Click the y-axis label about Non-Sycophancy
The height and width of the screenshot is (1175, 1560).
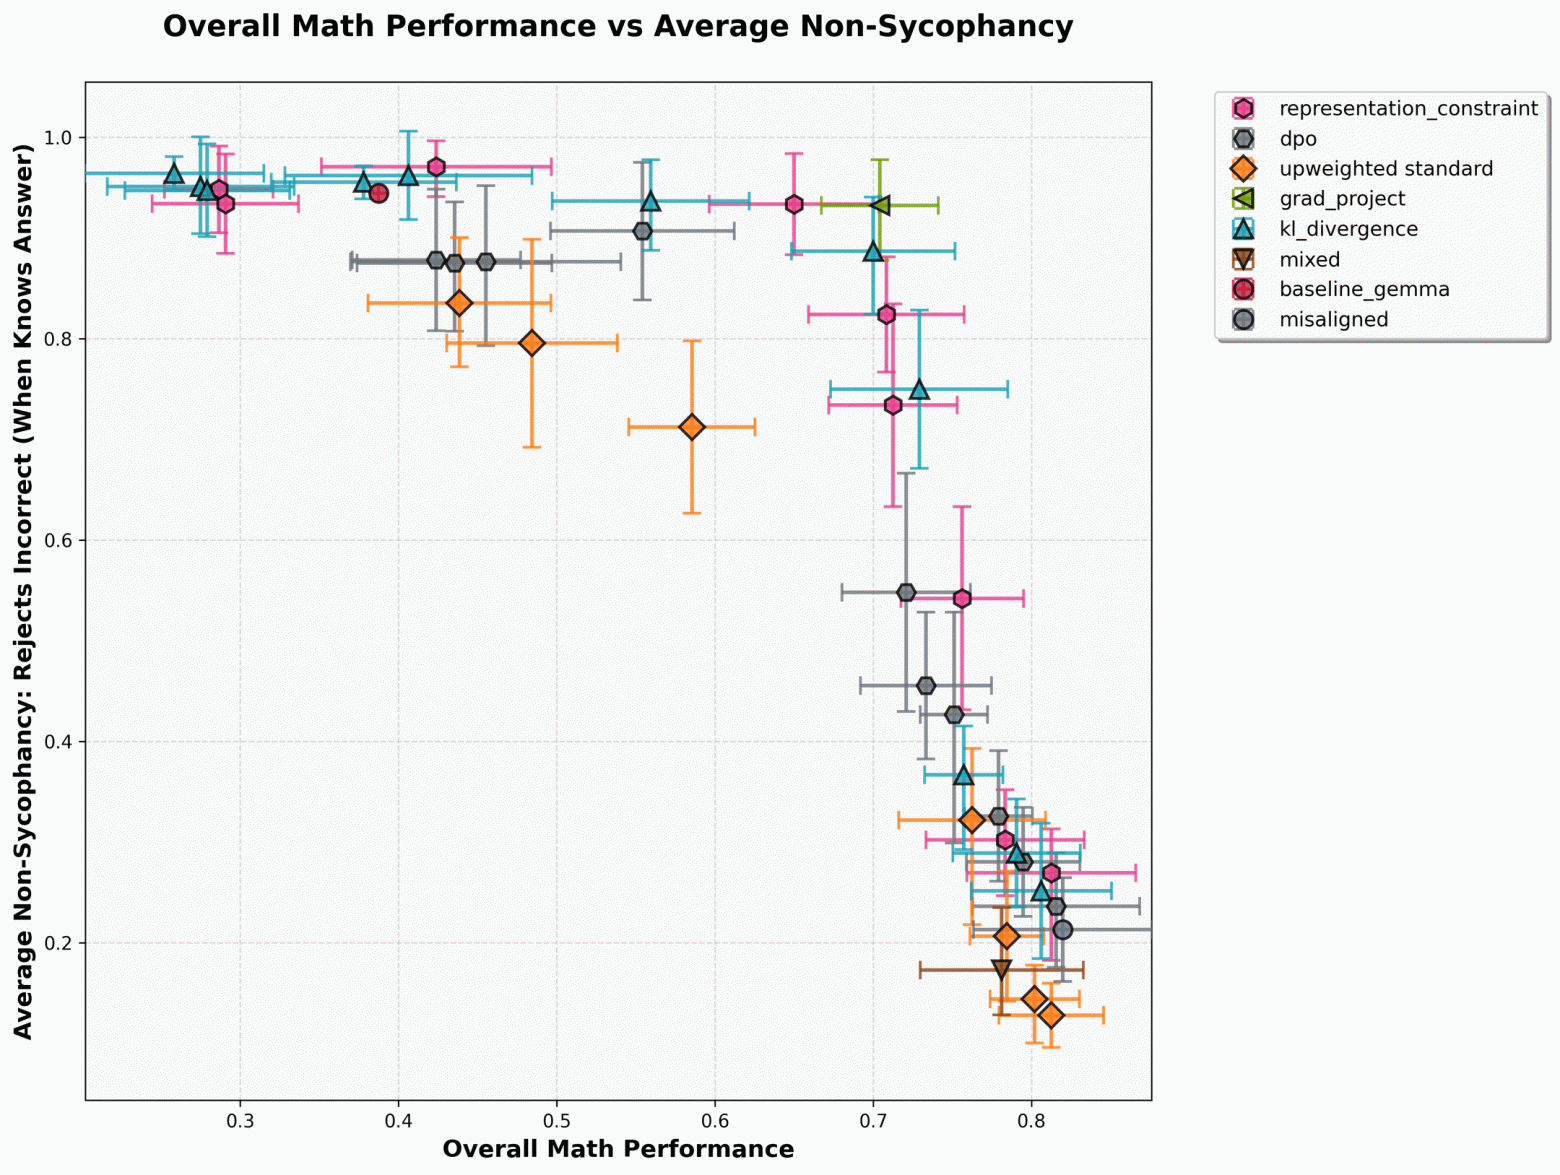(x=23, y=590)
